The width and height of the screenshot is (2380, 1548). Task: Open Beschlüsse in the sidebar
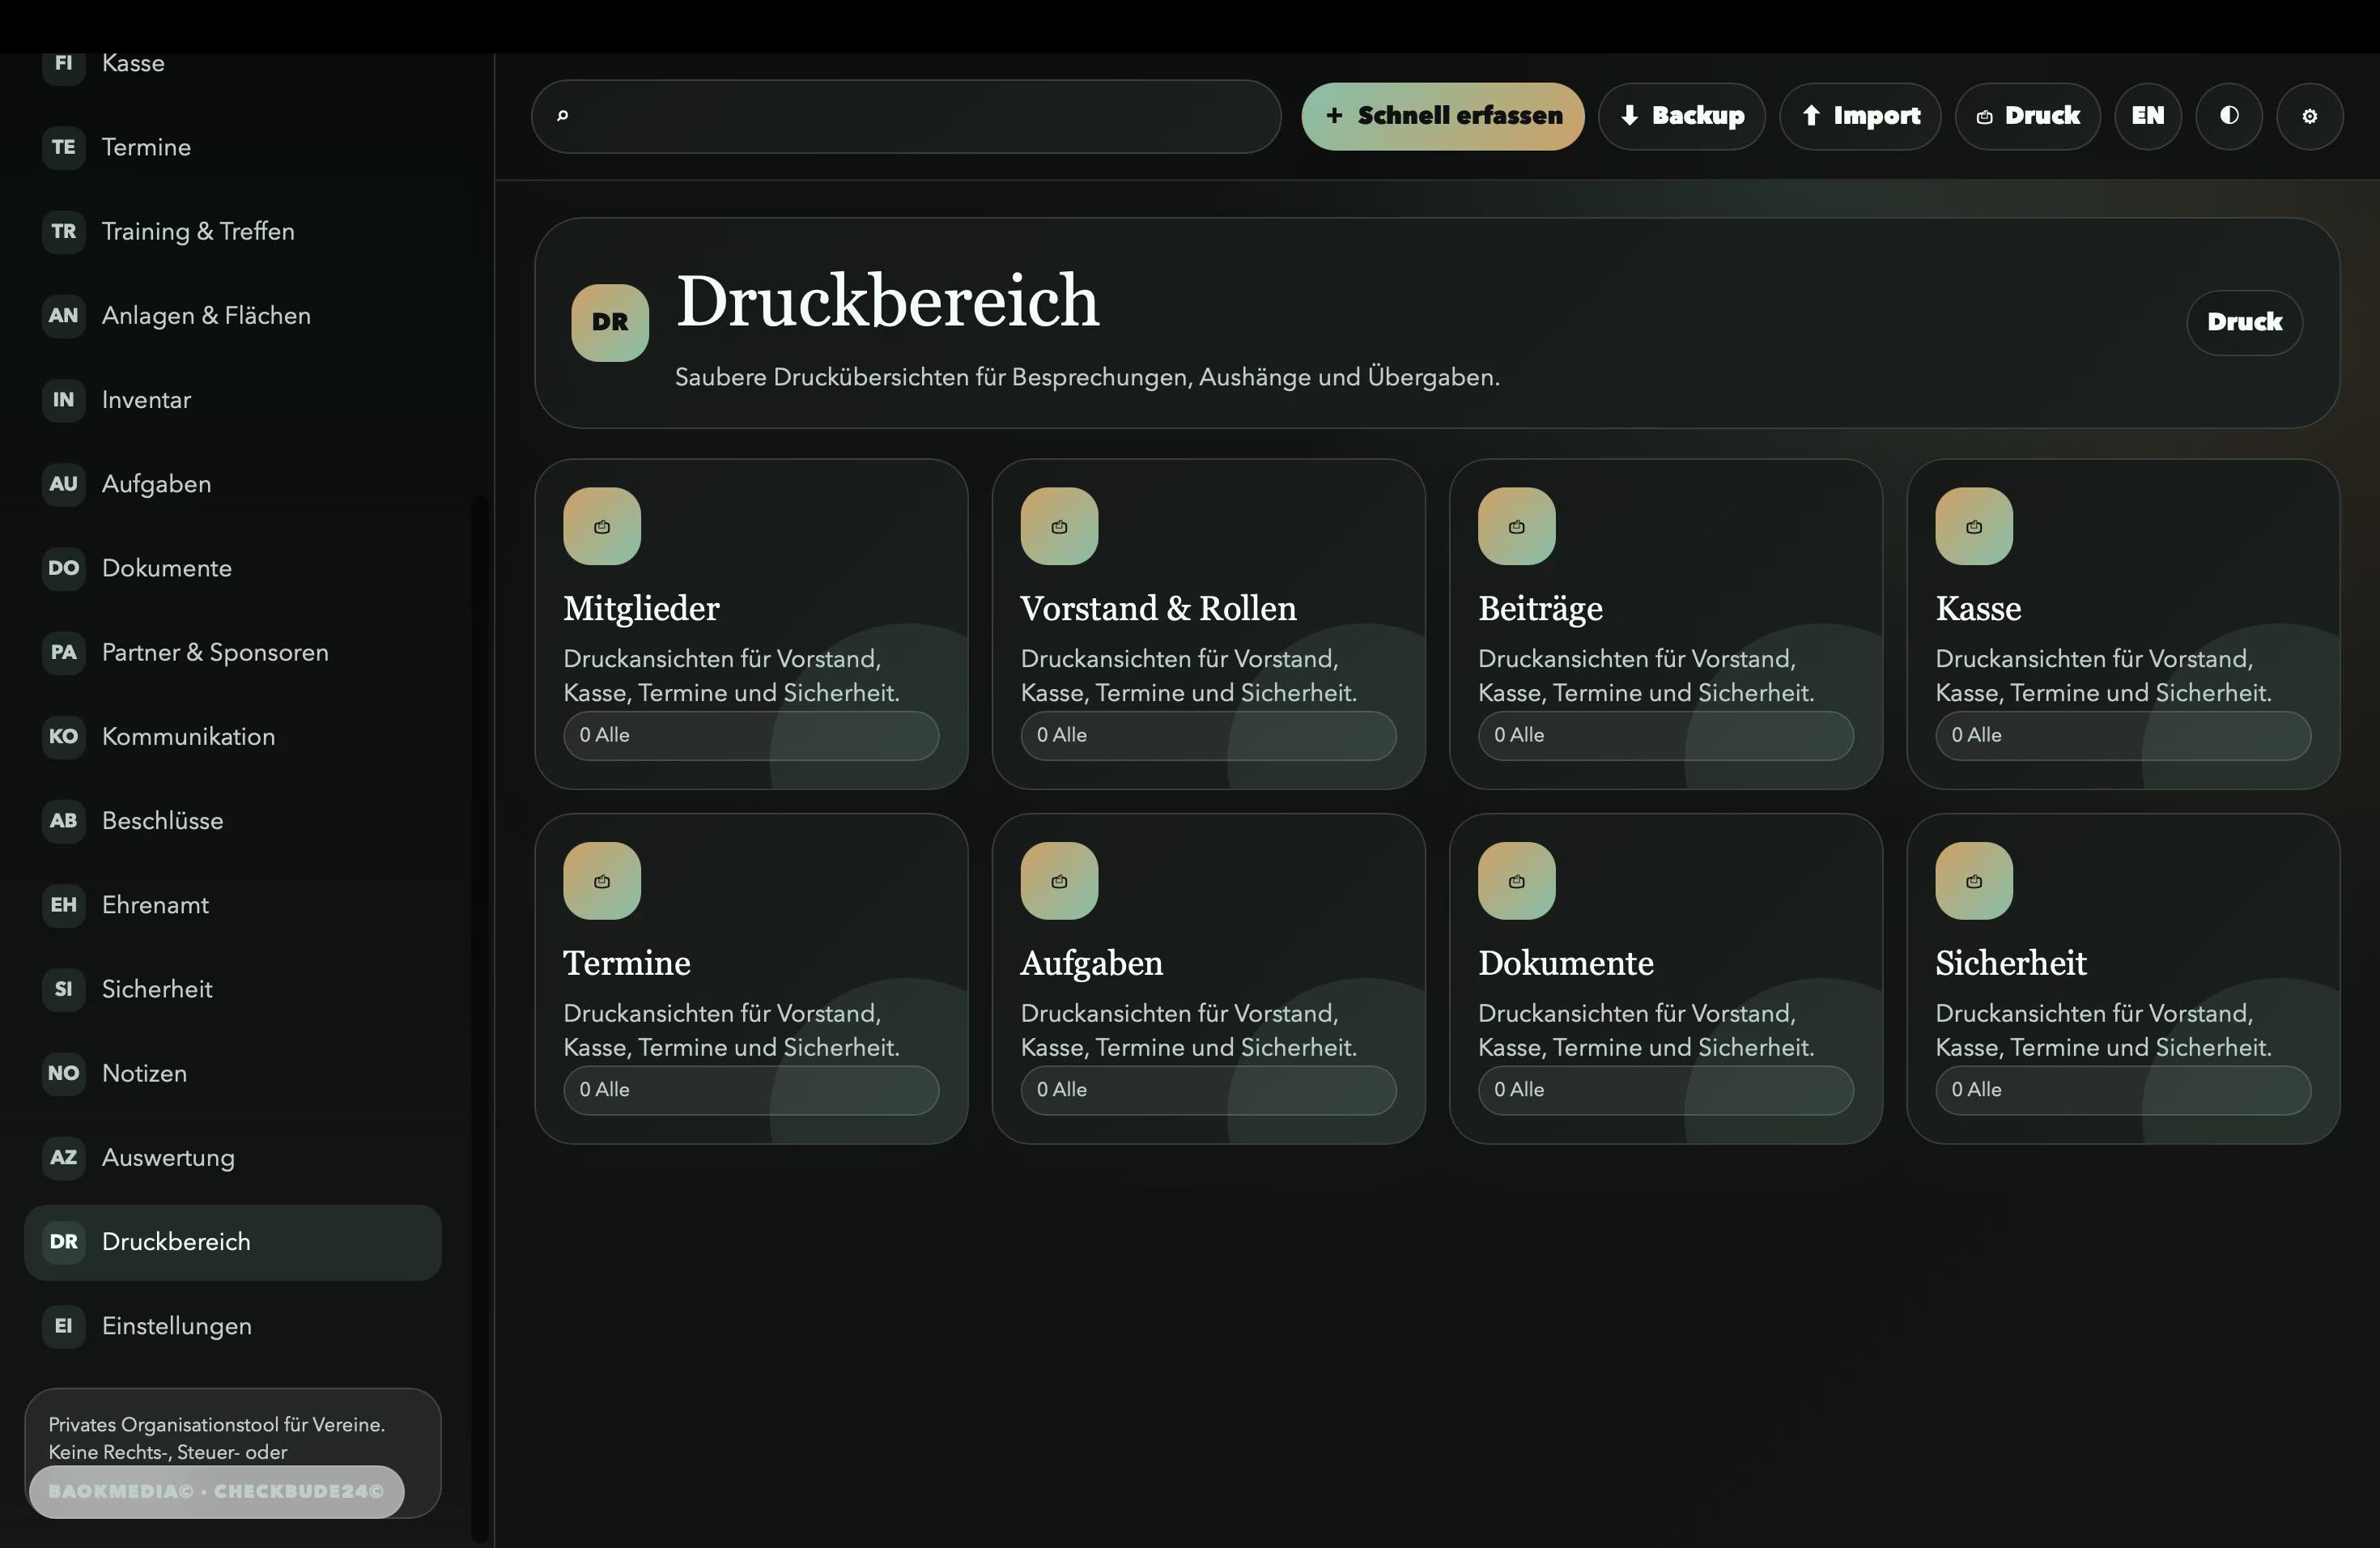pos(232,821)
